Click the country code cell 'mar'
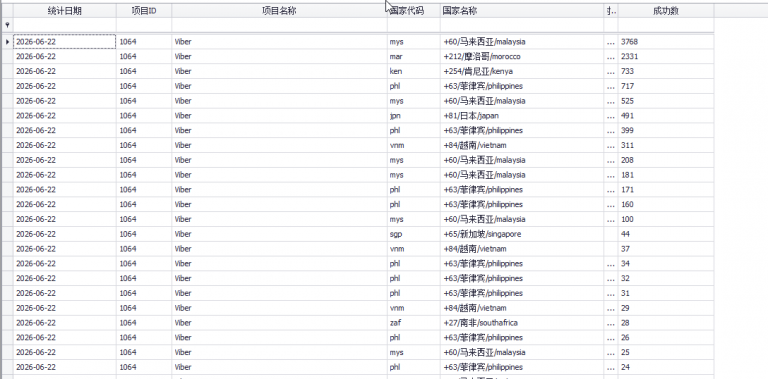The height and width of the screenshot is (379, 768). coord(413,57)
